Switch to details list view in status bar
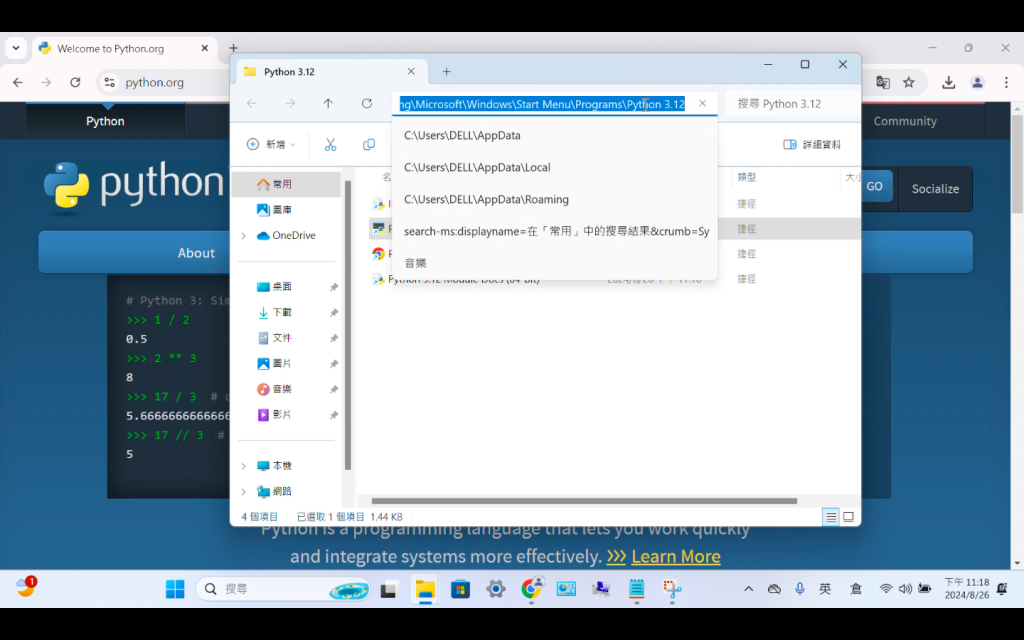This screenshot has height=640, width=1024. point(831,517)
